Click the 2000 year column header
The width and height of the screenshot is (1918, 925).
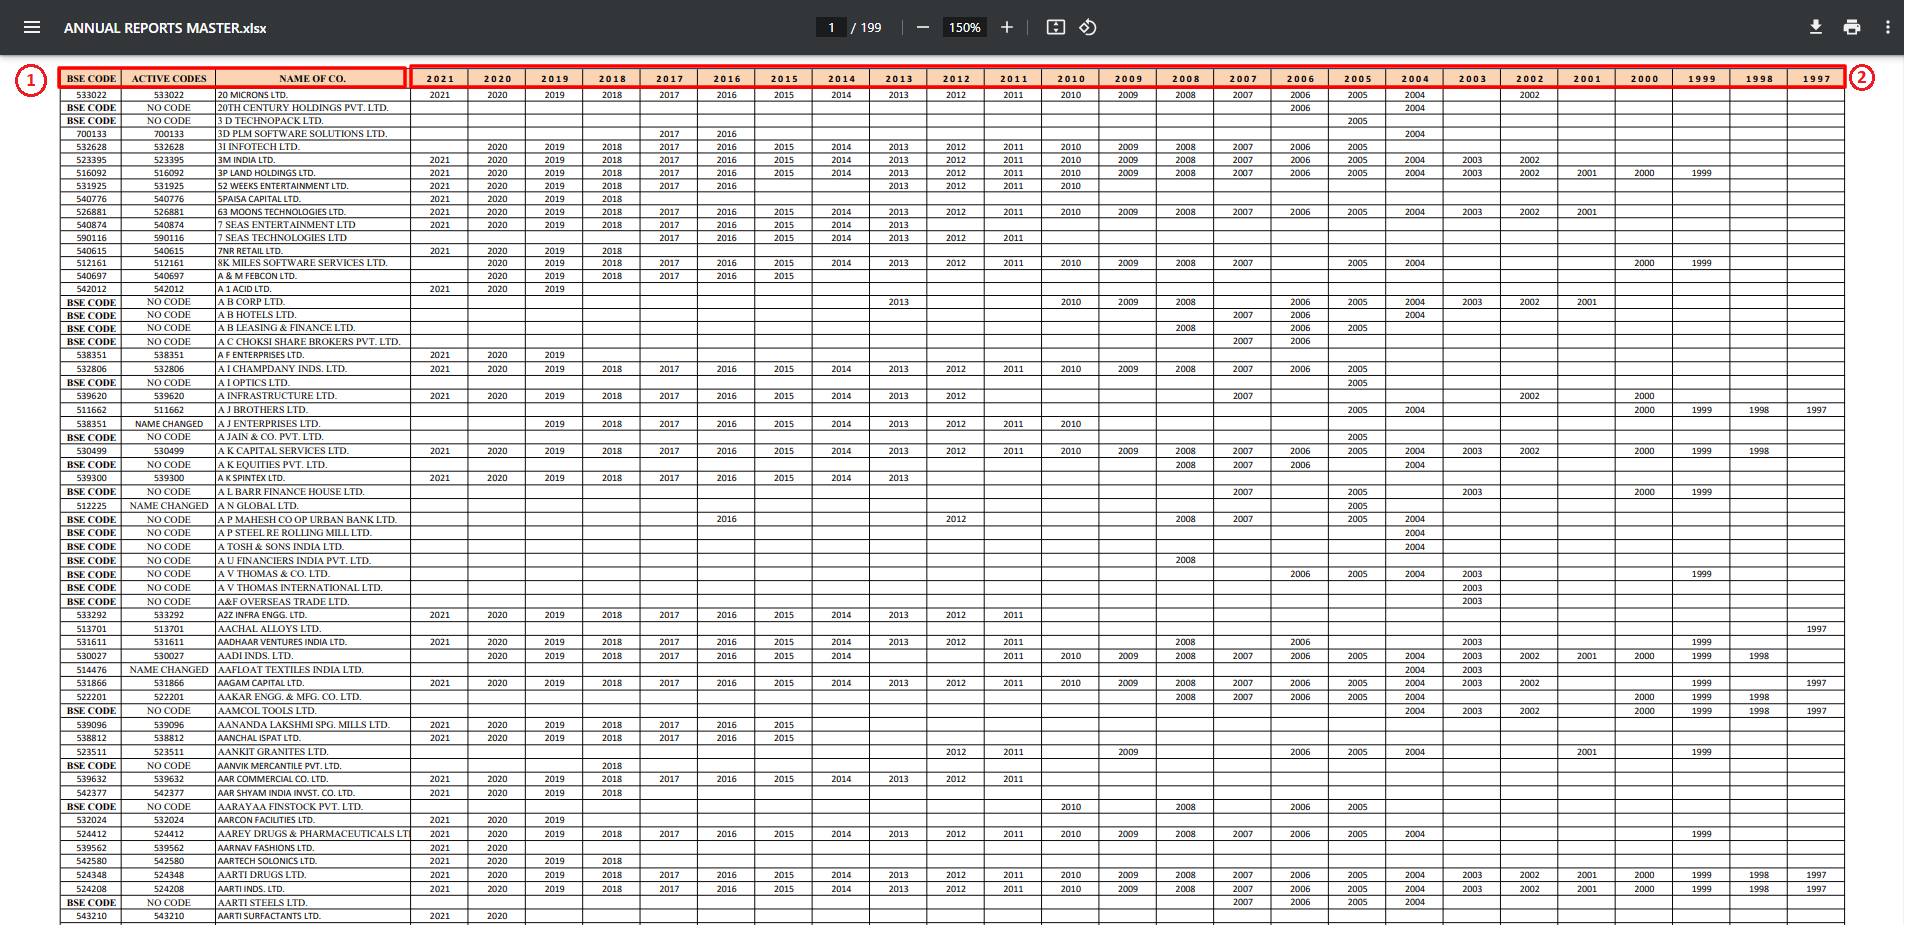pyautogui.click(x=1645, y=78)
